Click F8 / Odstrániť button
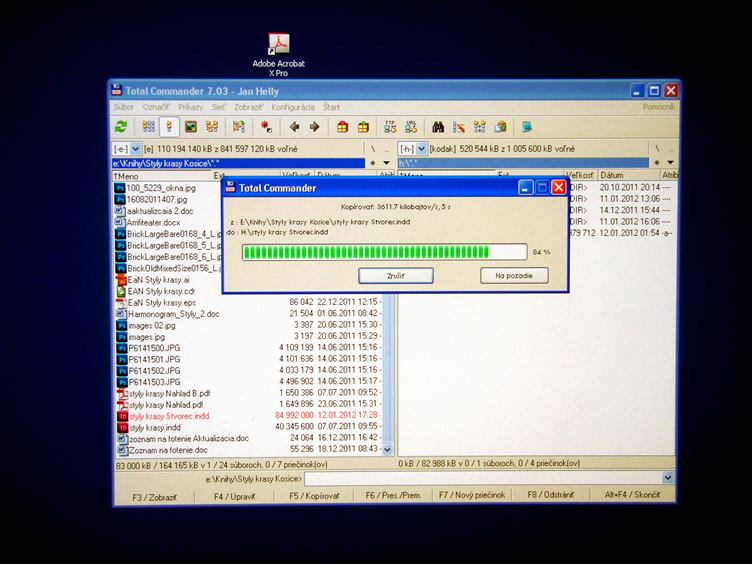Viewport: 752px width, 564px height. tap(551, 494)
